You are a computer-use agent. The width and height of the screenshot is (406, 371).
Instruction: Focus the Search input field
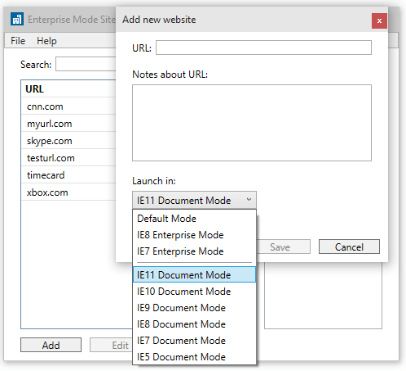(86, 64)
